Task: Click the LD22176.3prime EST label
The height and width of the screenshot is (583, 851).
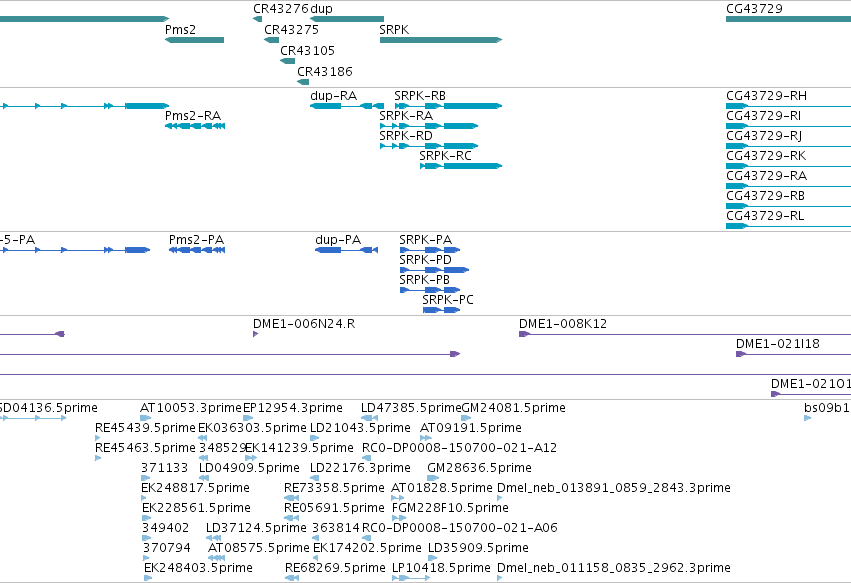Action: pos(360,468)
